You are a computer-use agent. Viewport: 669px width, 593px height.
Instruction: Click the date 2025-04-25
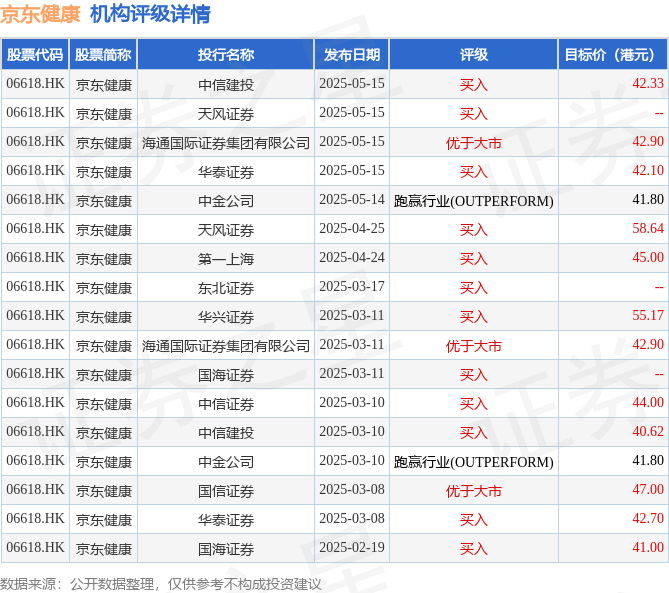click(x=352, y=228)
